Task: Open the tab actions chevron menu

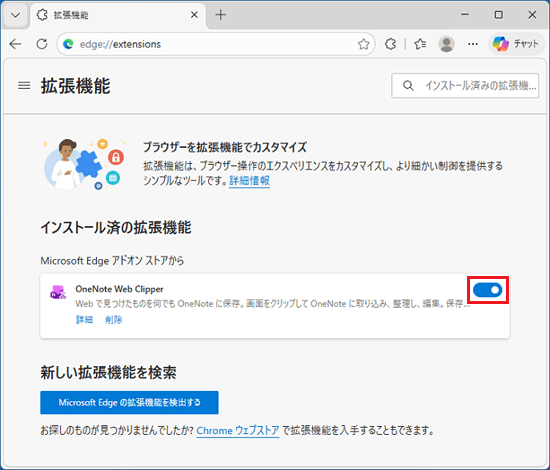Action: (15, 15)
